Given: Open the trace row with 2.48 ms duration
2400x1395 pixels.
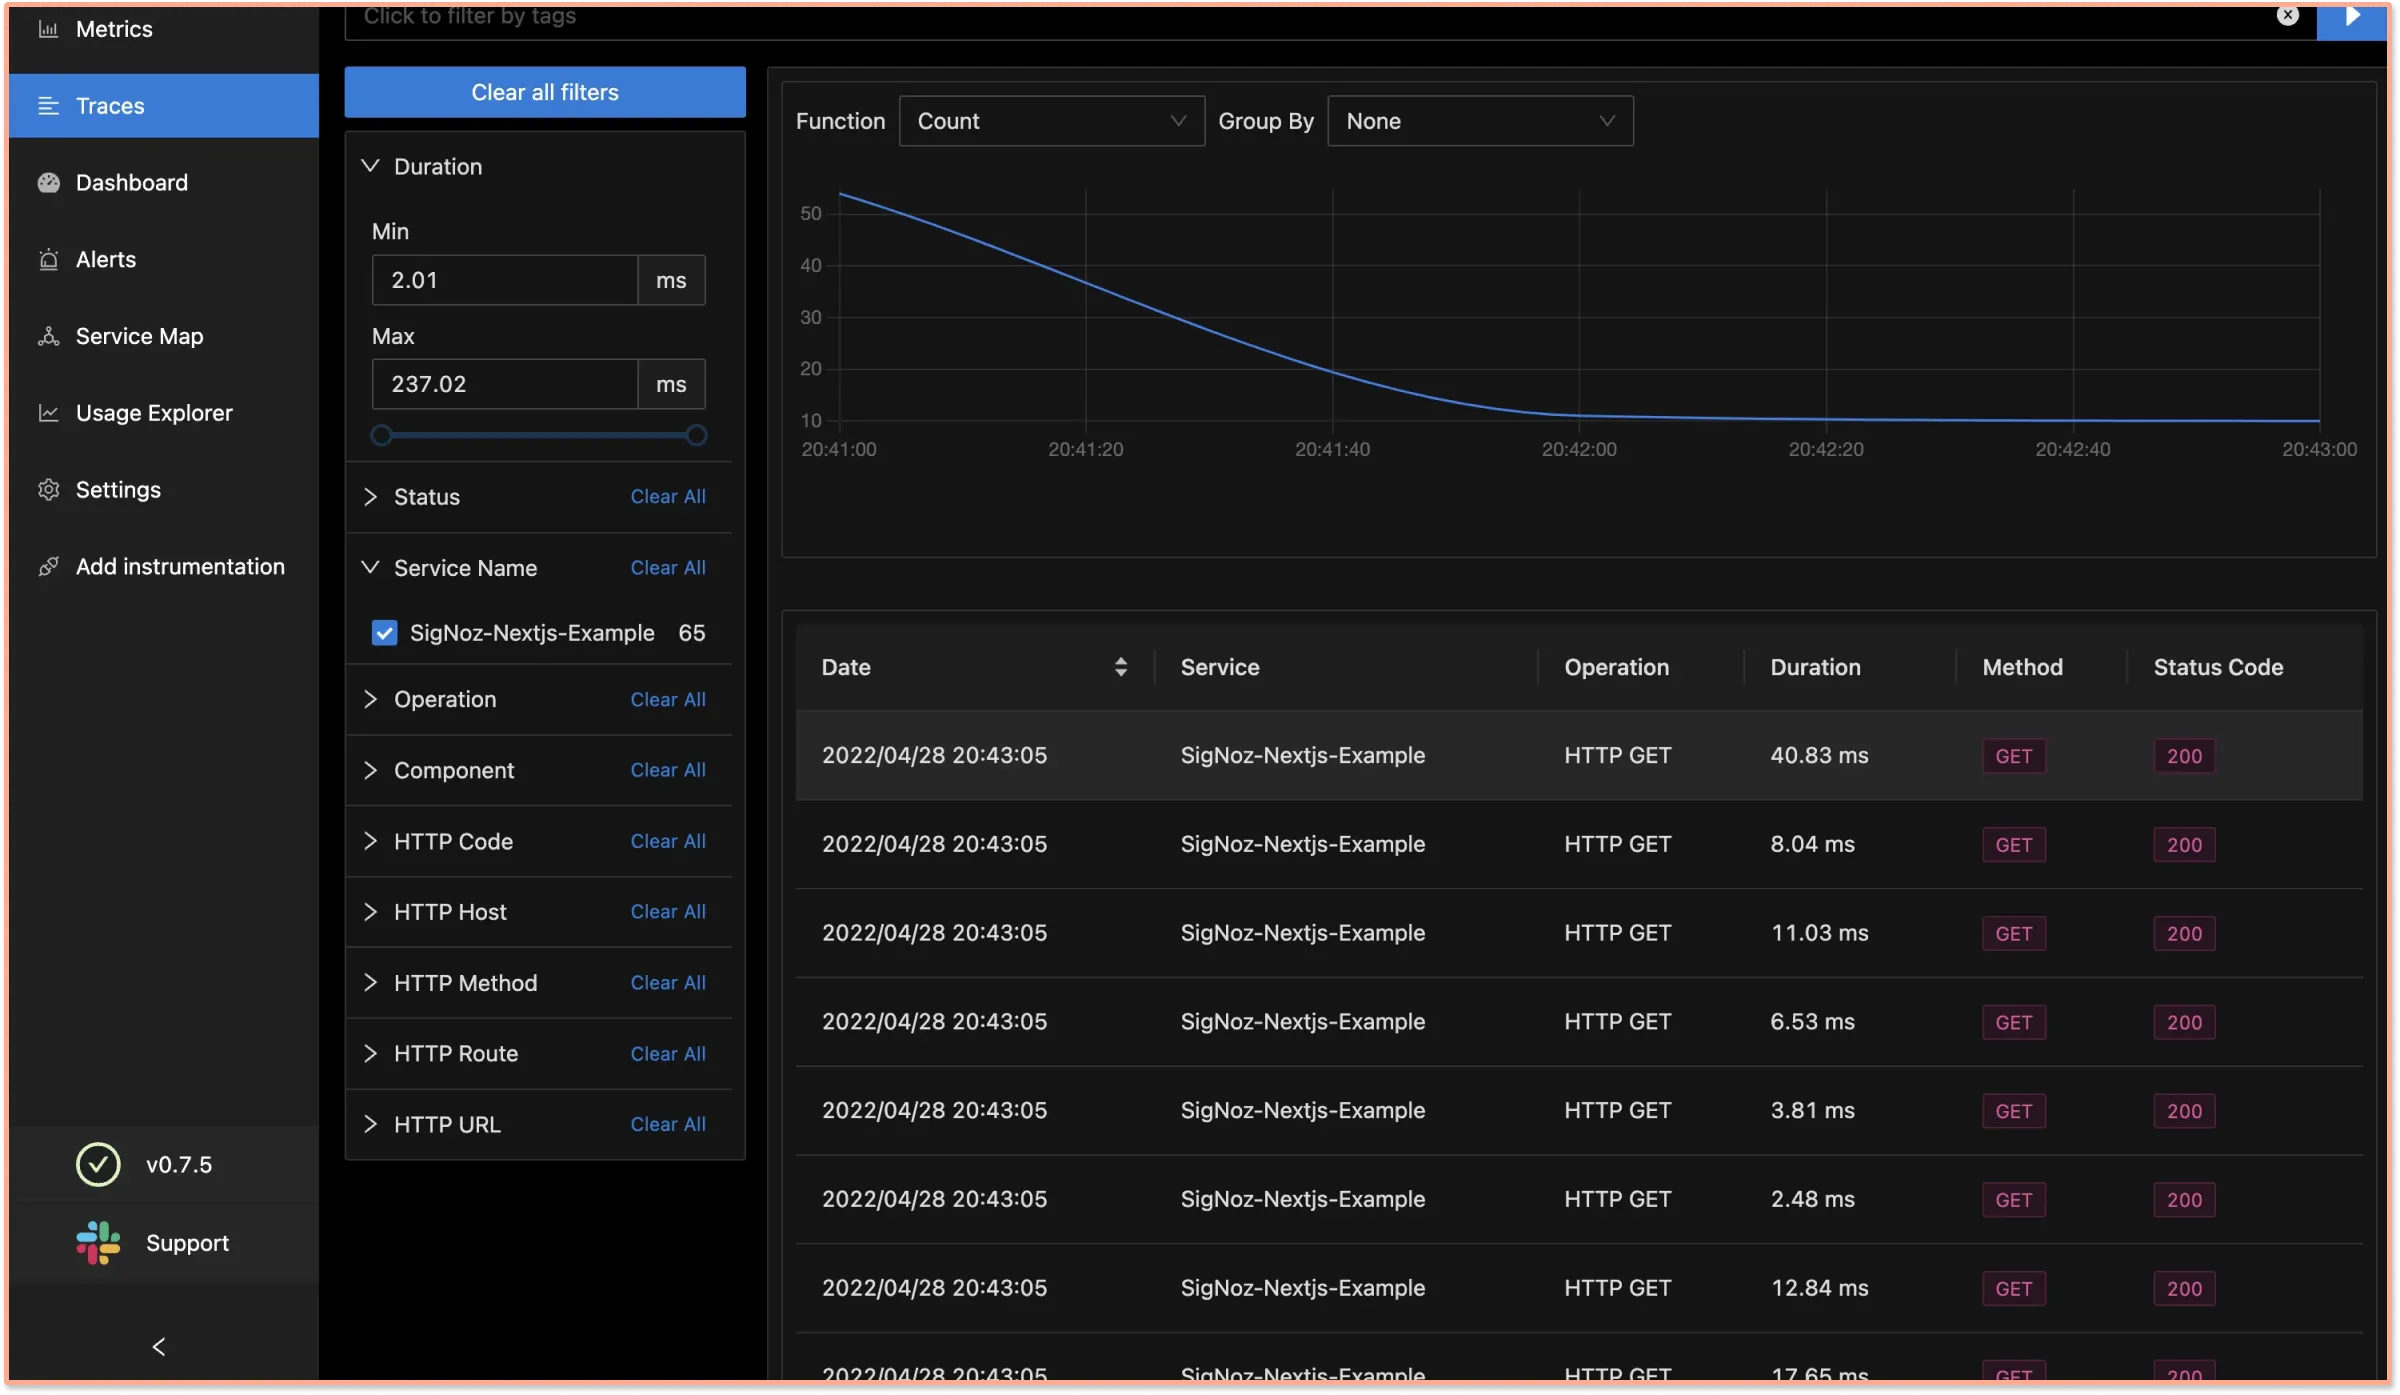Looking at the screenshot, I should click(1579, 1200).
